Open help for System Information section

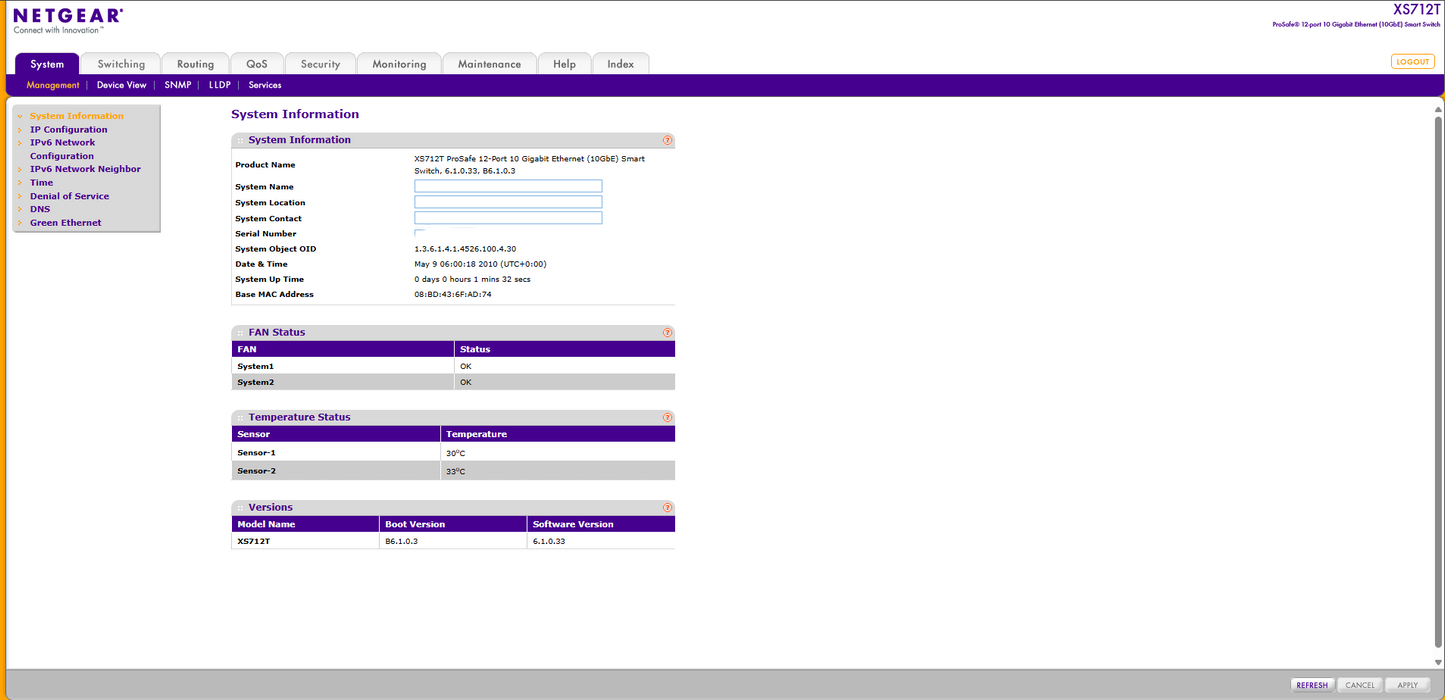coord(667,140)
